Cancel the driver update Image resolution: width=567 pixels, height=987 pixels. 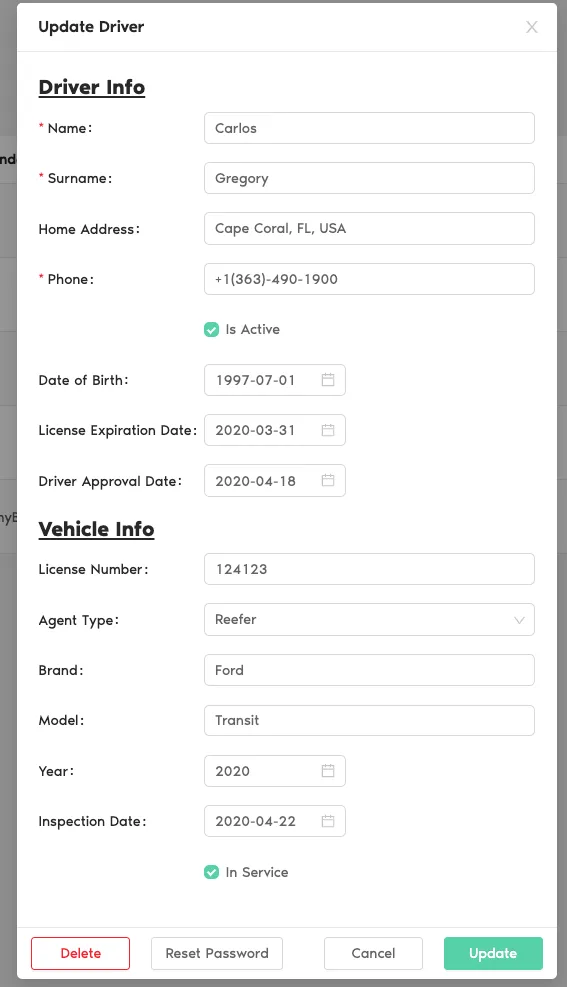pos(373,953)
